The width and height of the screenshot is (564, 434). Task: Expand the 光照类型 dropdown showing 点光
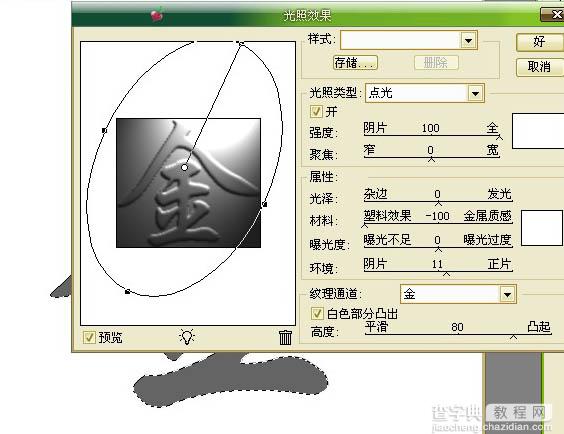click(475, 93)
